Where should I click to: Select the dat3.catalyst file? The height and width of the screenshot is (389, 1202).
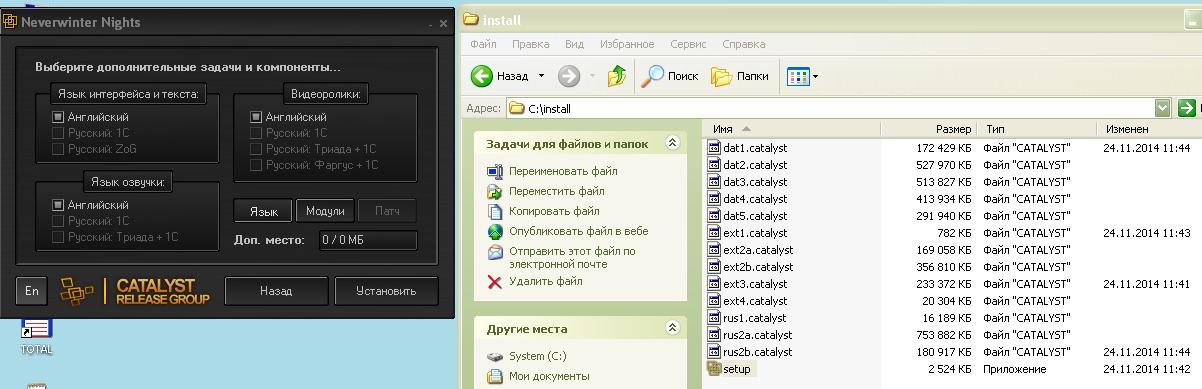pyautogui.click(x=747, y=181)
